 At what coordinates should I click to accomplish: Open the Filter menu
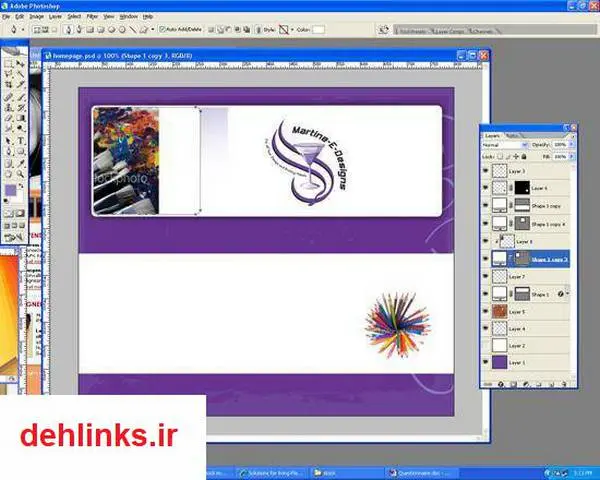click(x=92, y=16)
